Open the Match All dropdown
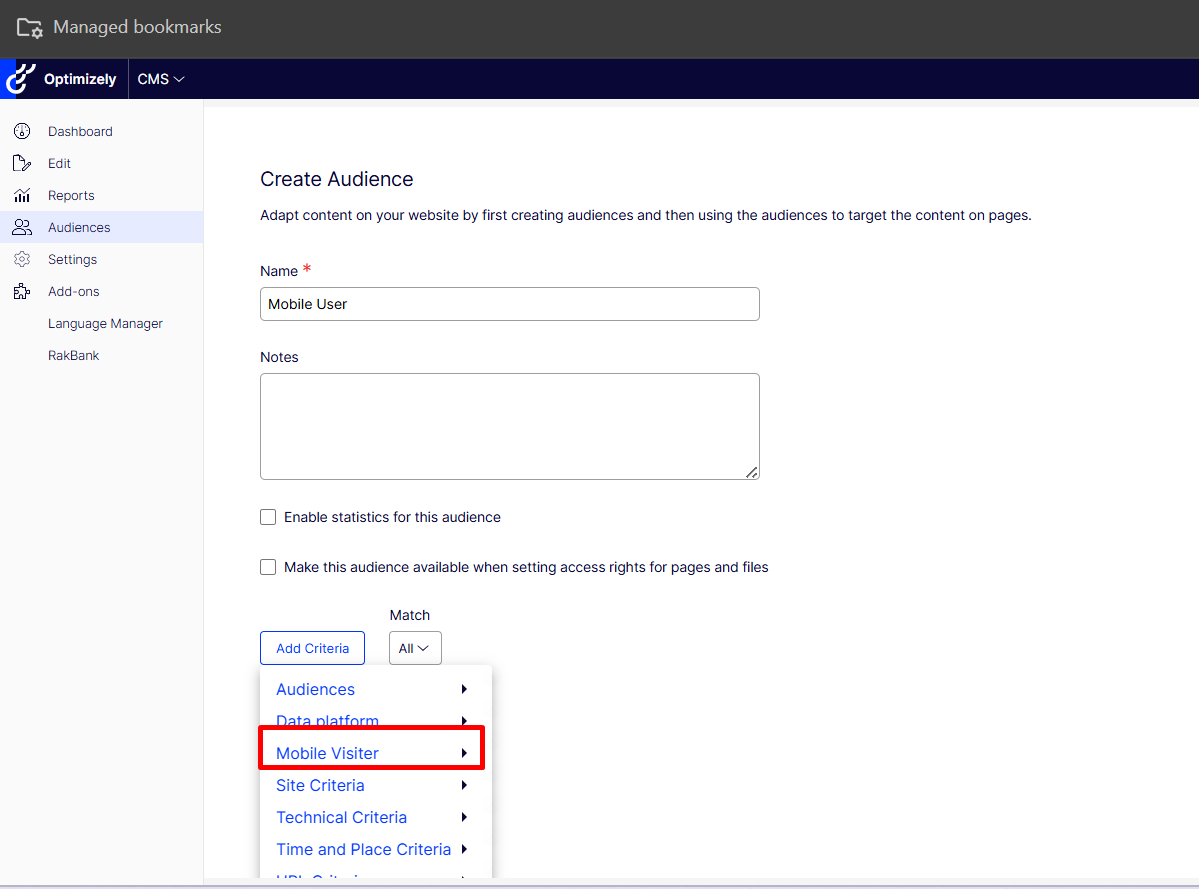The image size is (1199, 889). pyautogui.click(x=414, y=648)
